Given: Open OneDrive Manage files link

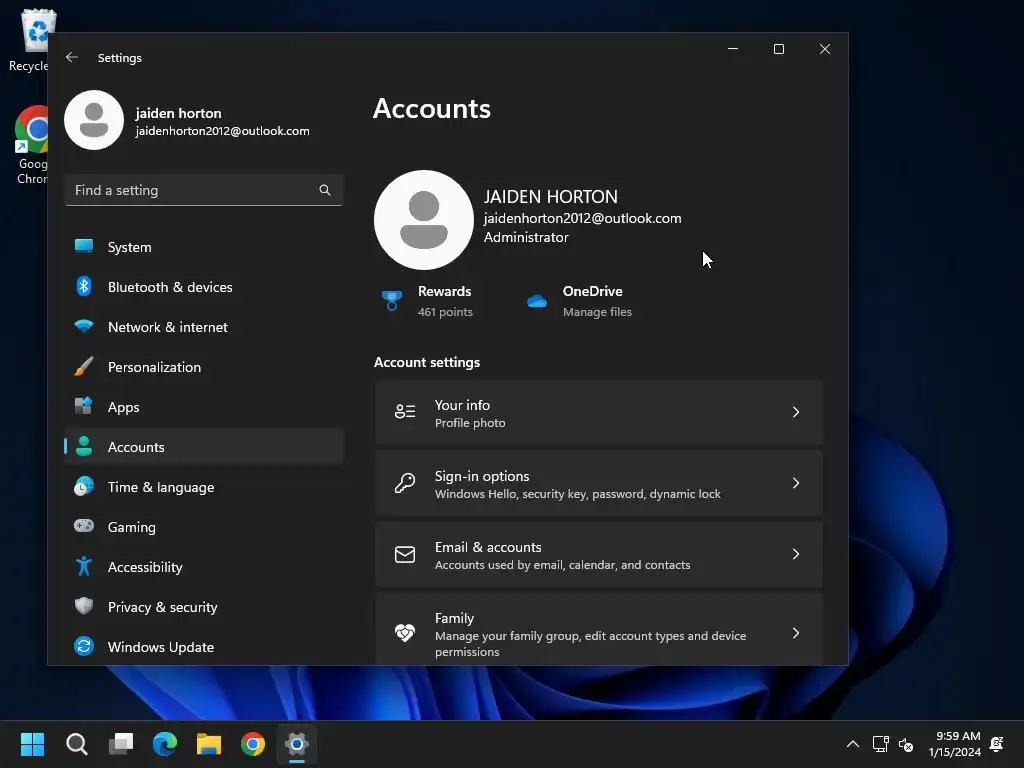Looking at the screenshot, I should [580, 301].
